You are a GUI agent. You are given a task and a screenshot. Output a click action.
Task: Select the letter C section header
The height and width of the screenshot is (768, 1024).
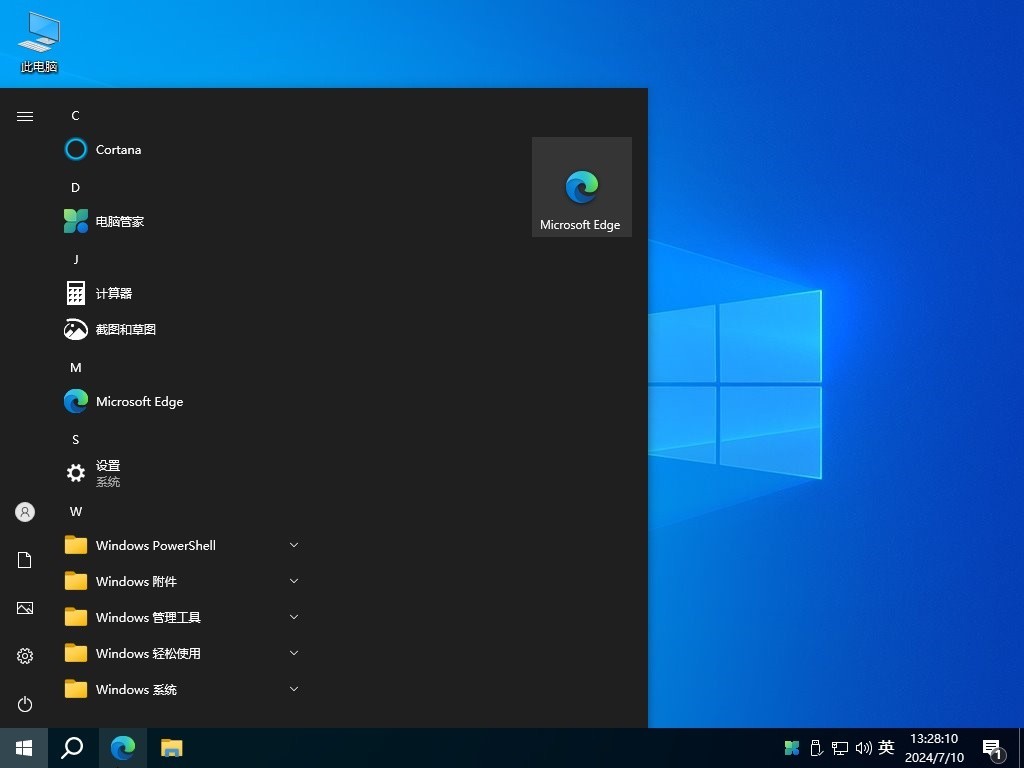click(x=75, y=116)
